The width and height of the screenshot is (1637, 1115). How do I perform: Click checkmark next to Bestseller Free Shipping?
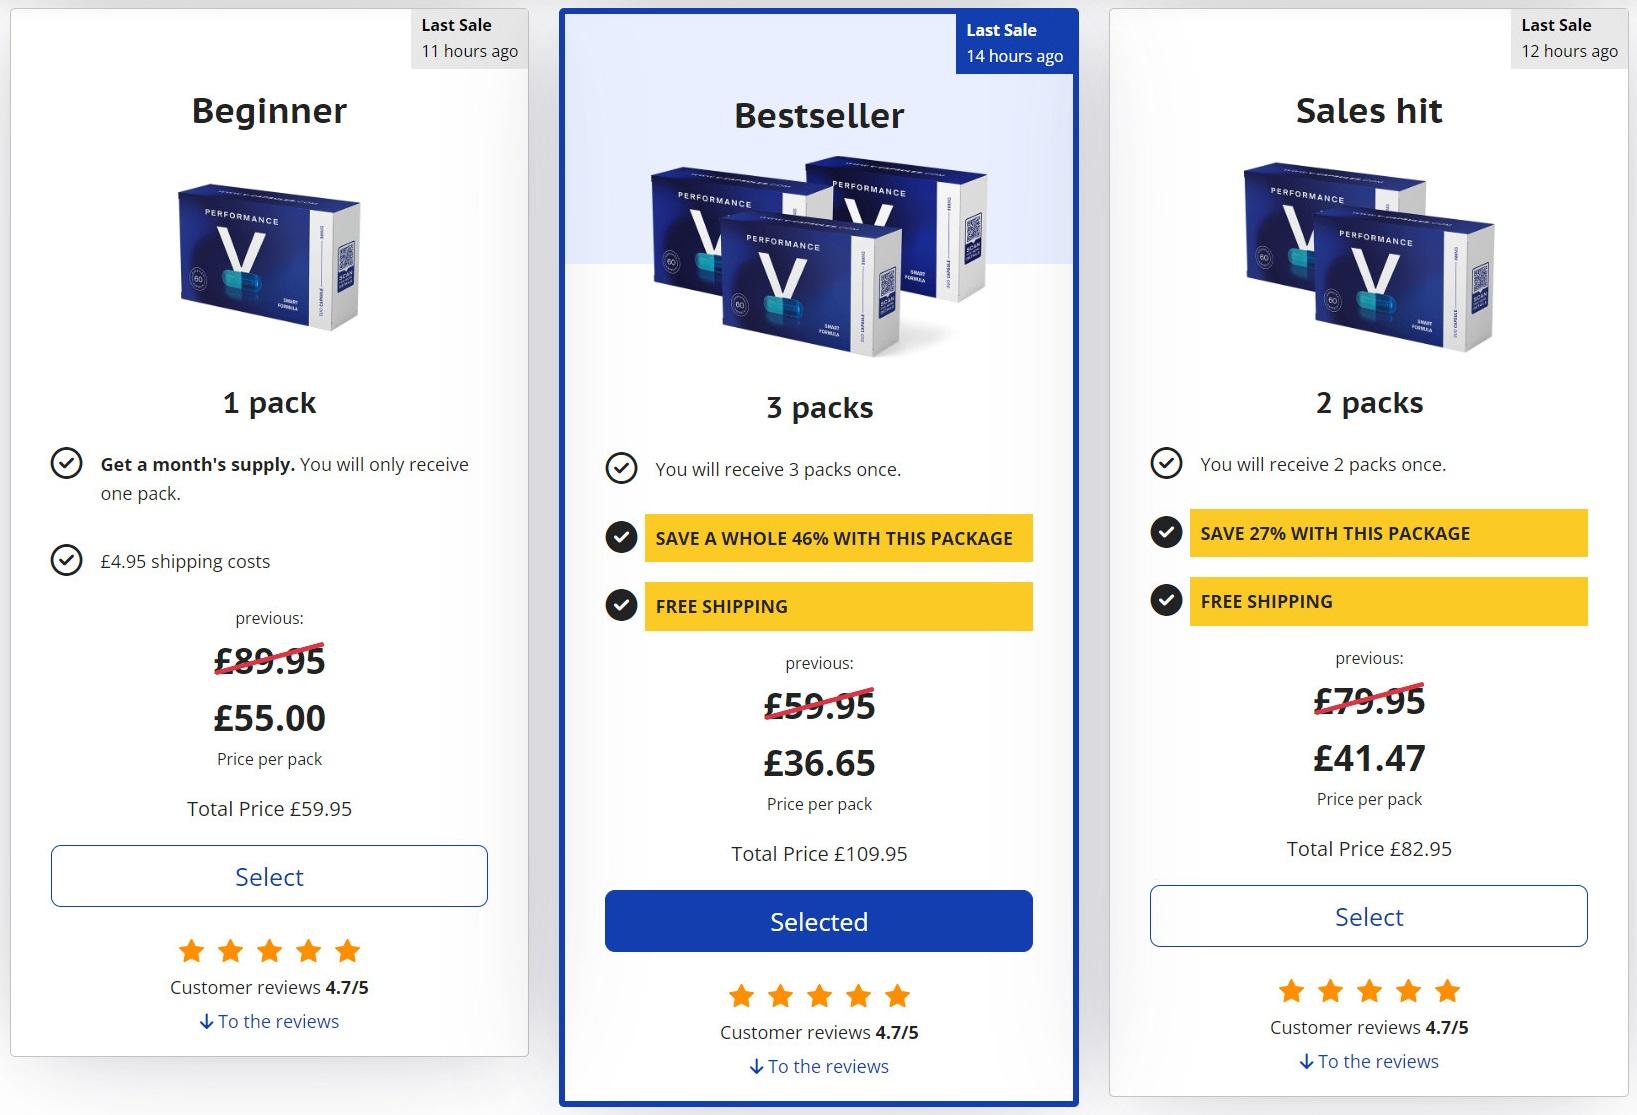click(622, 606)
